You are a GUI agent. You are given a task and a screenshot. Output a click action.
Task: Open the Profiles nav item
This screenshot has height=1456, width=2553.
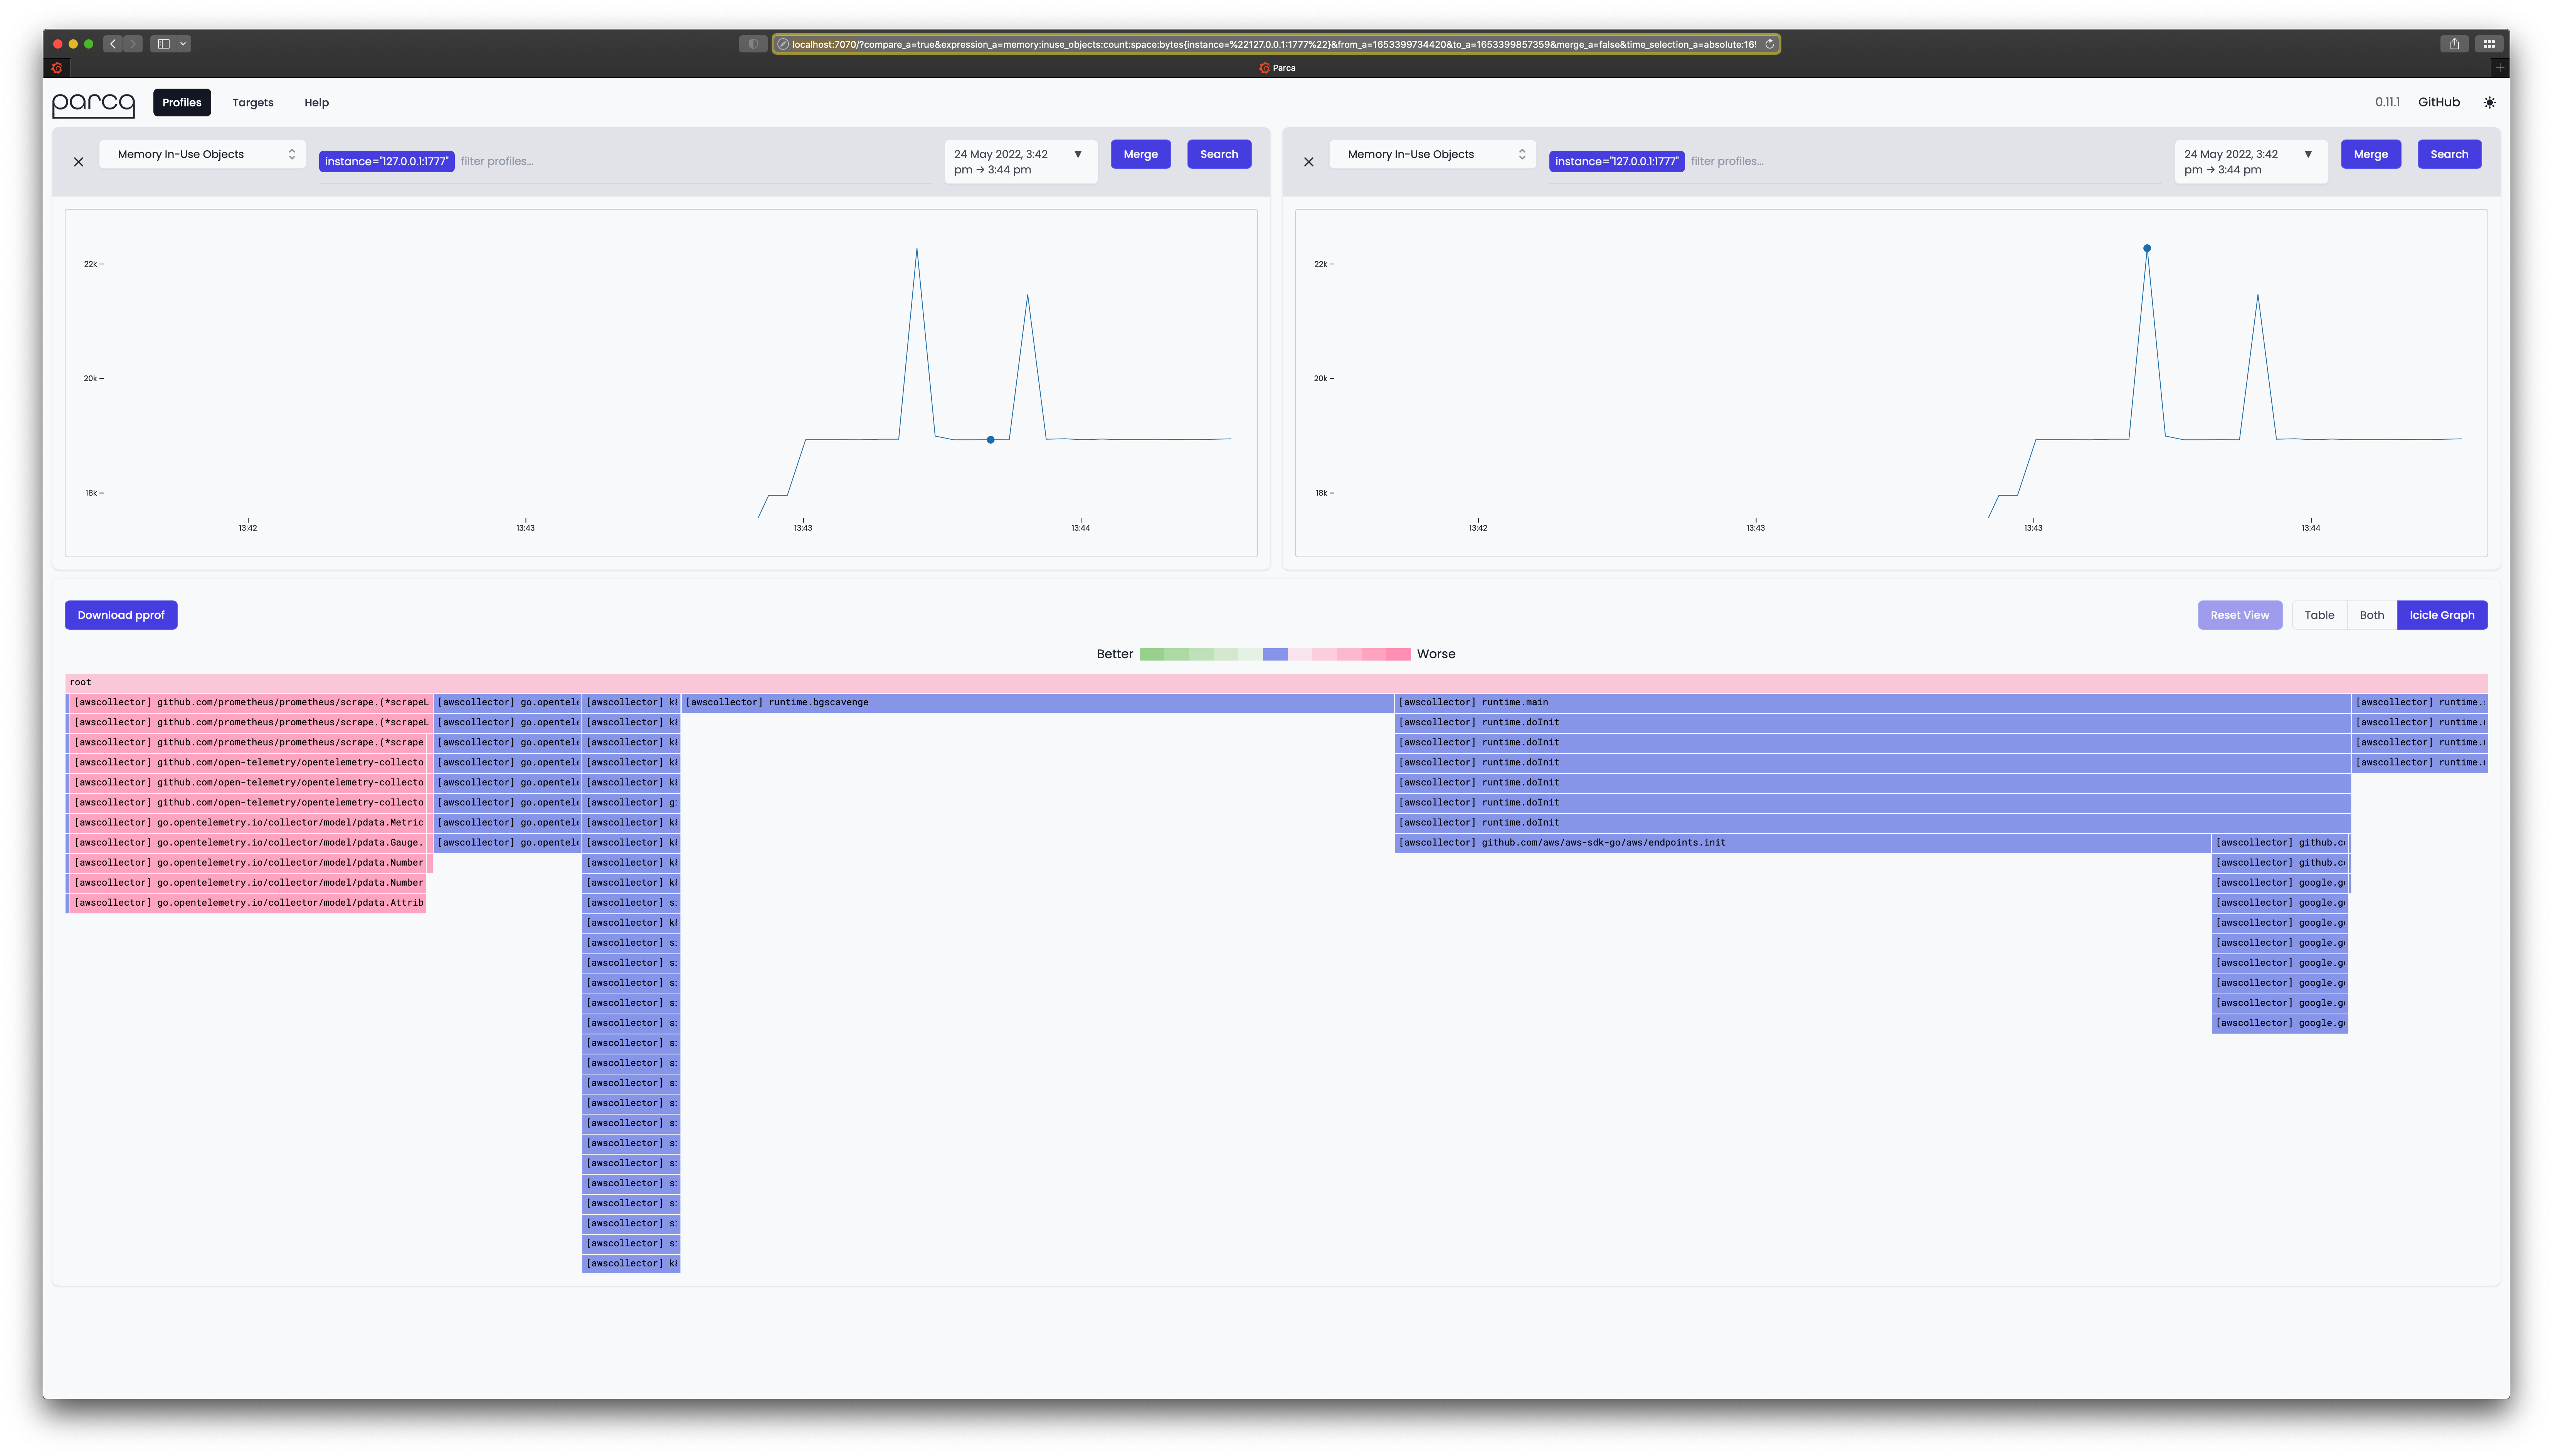(x=182, y=102)
